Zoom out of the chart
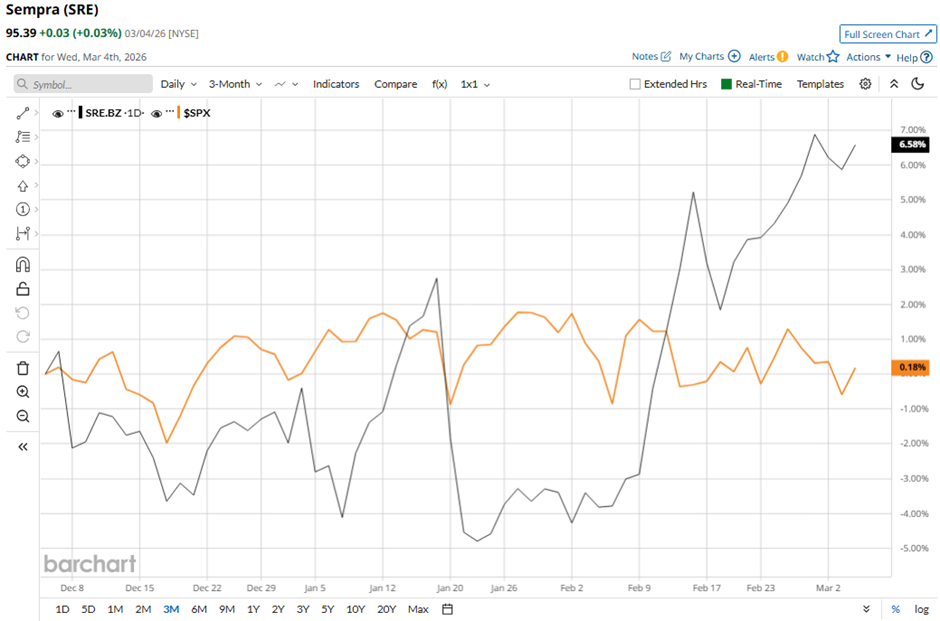Viewport: 940px width, 621px height. pyautogui.click(x=23, y=416)
